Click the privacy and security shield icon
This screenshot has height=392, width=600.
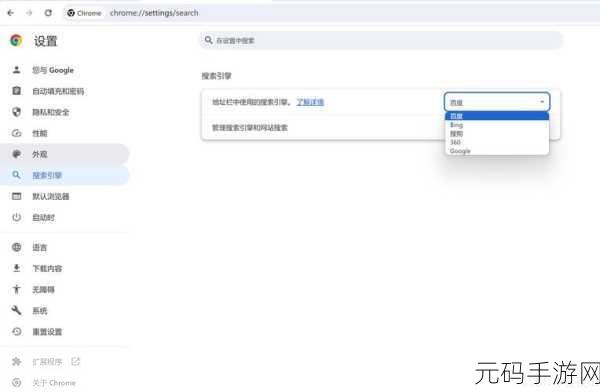click(16, 112)
